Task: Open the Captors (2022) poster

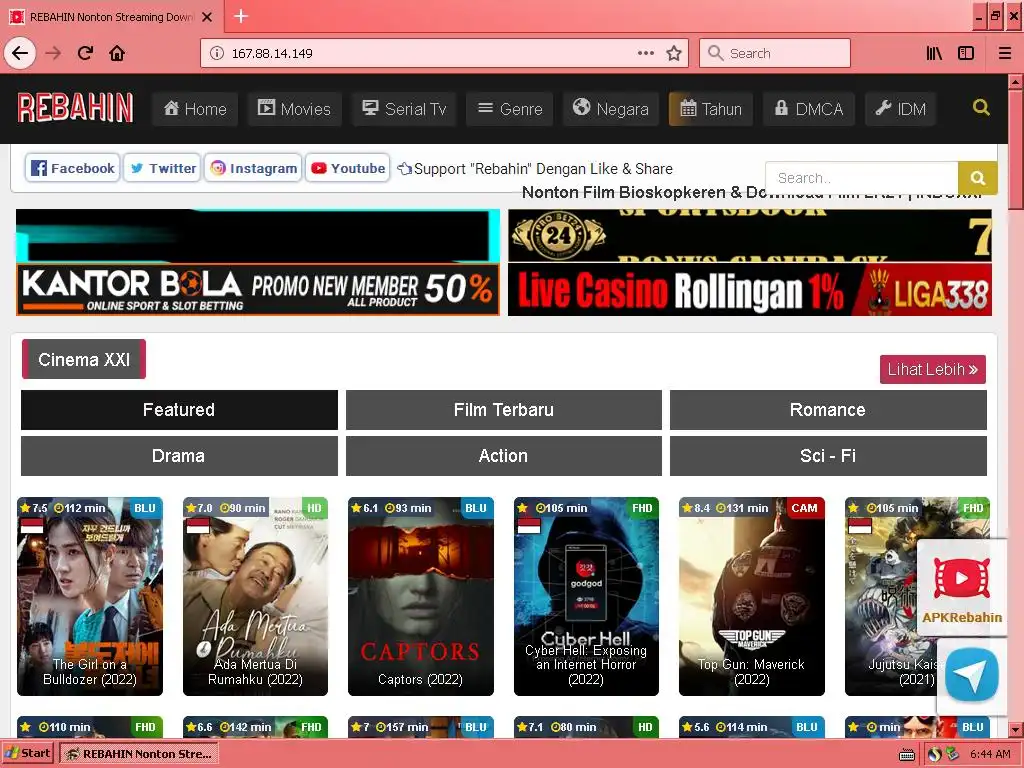Action: 421,596
